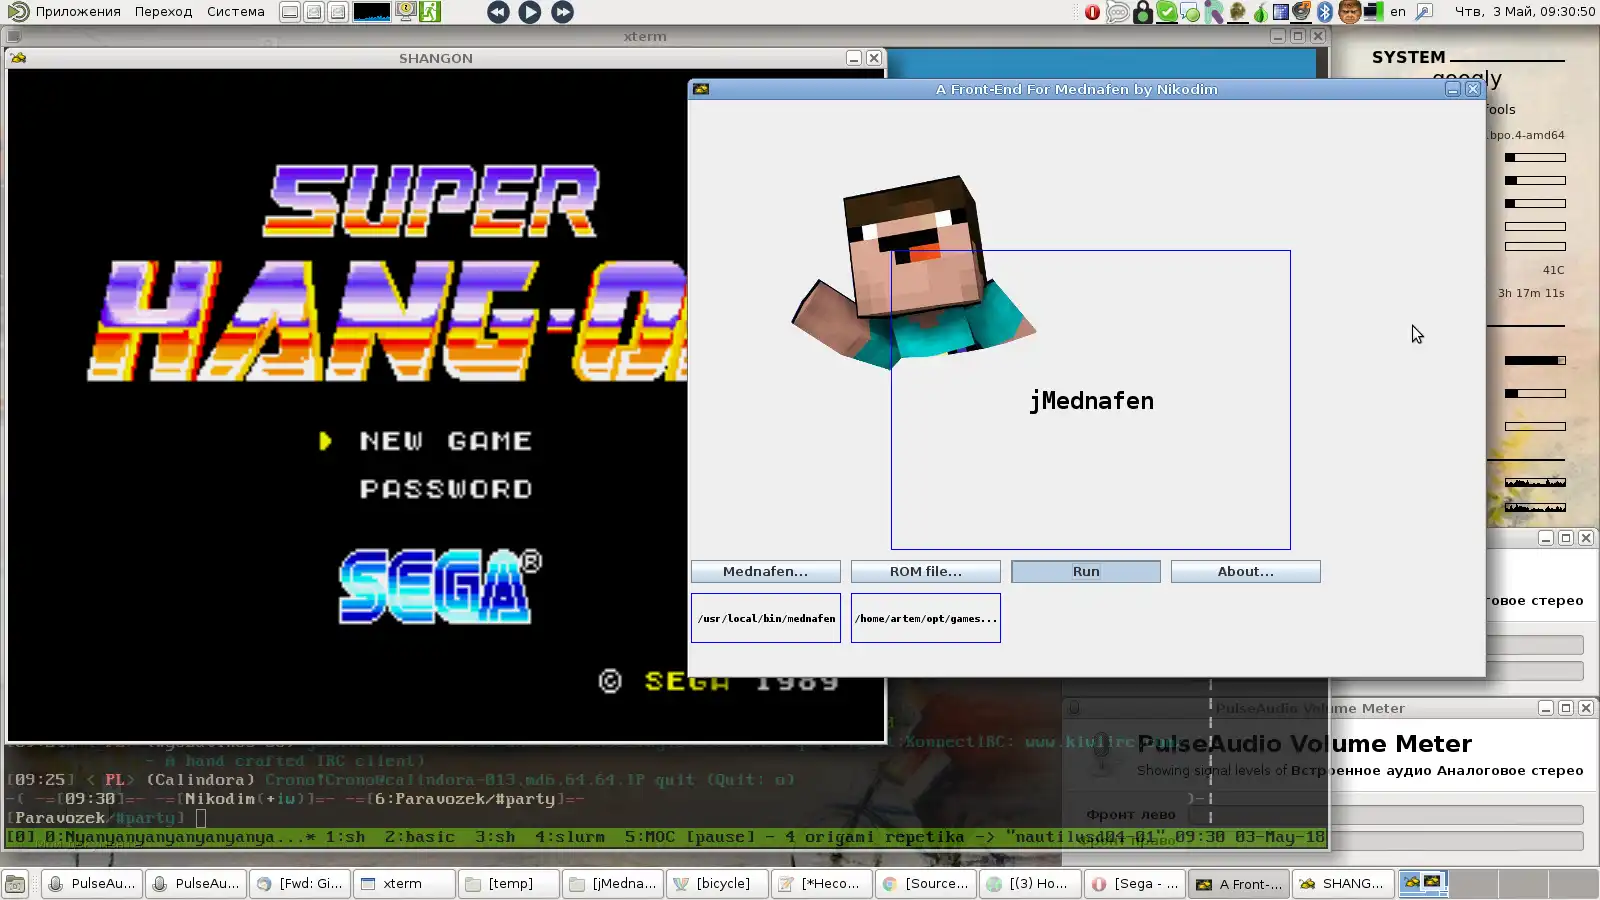1600x900 pixels.
Task: Select PASSWORD in Super Hang-On
Action: click(x=445, y=489)
